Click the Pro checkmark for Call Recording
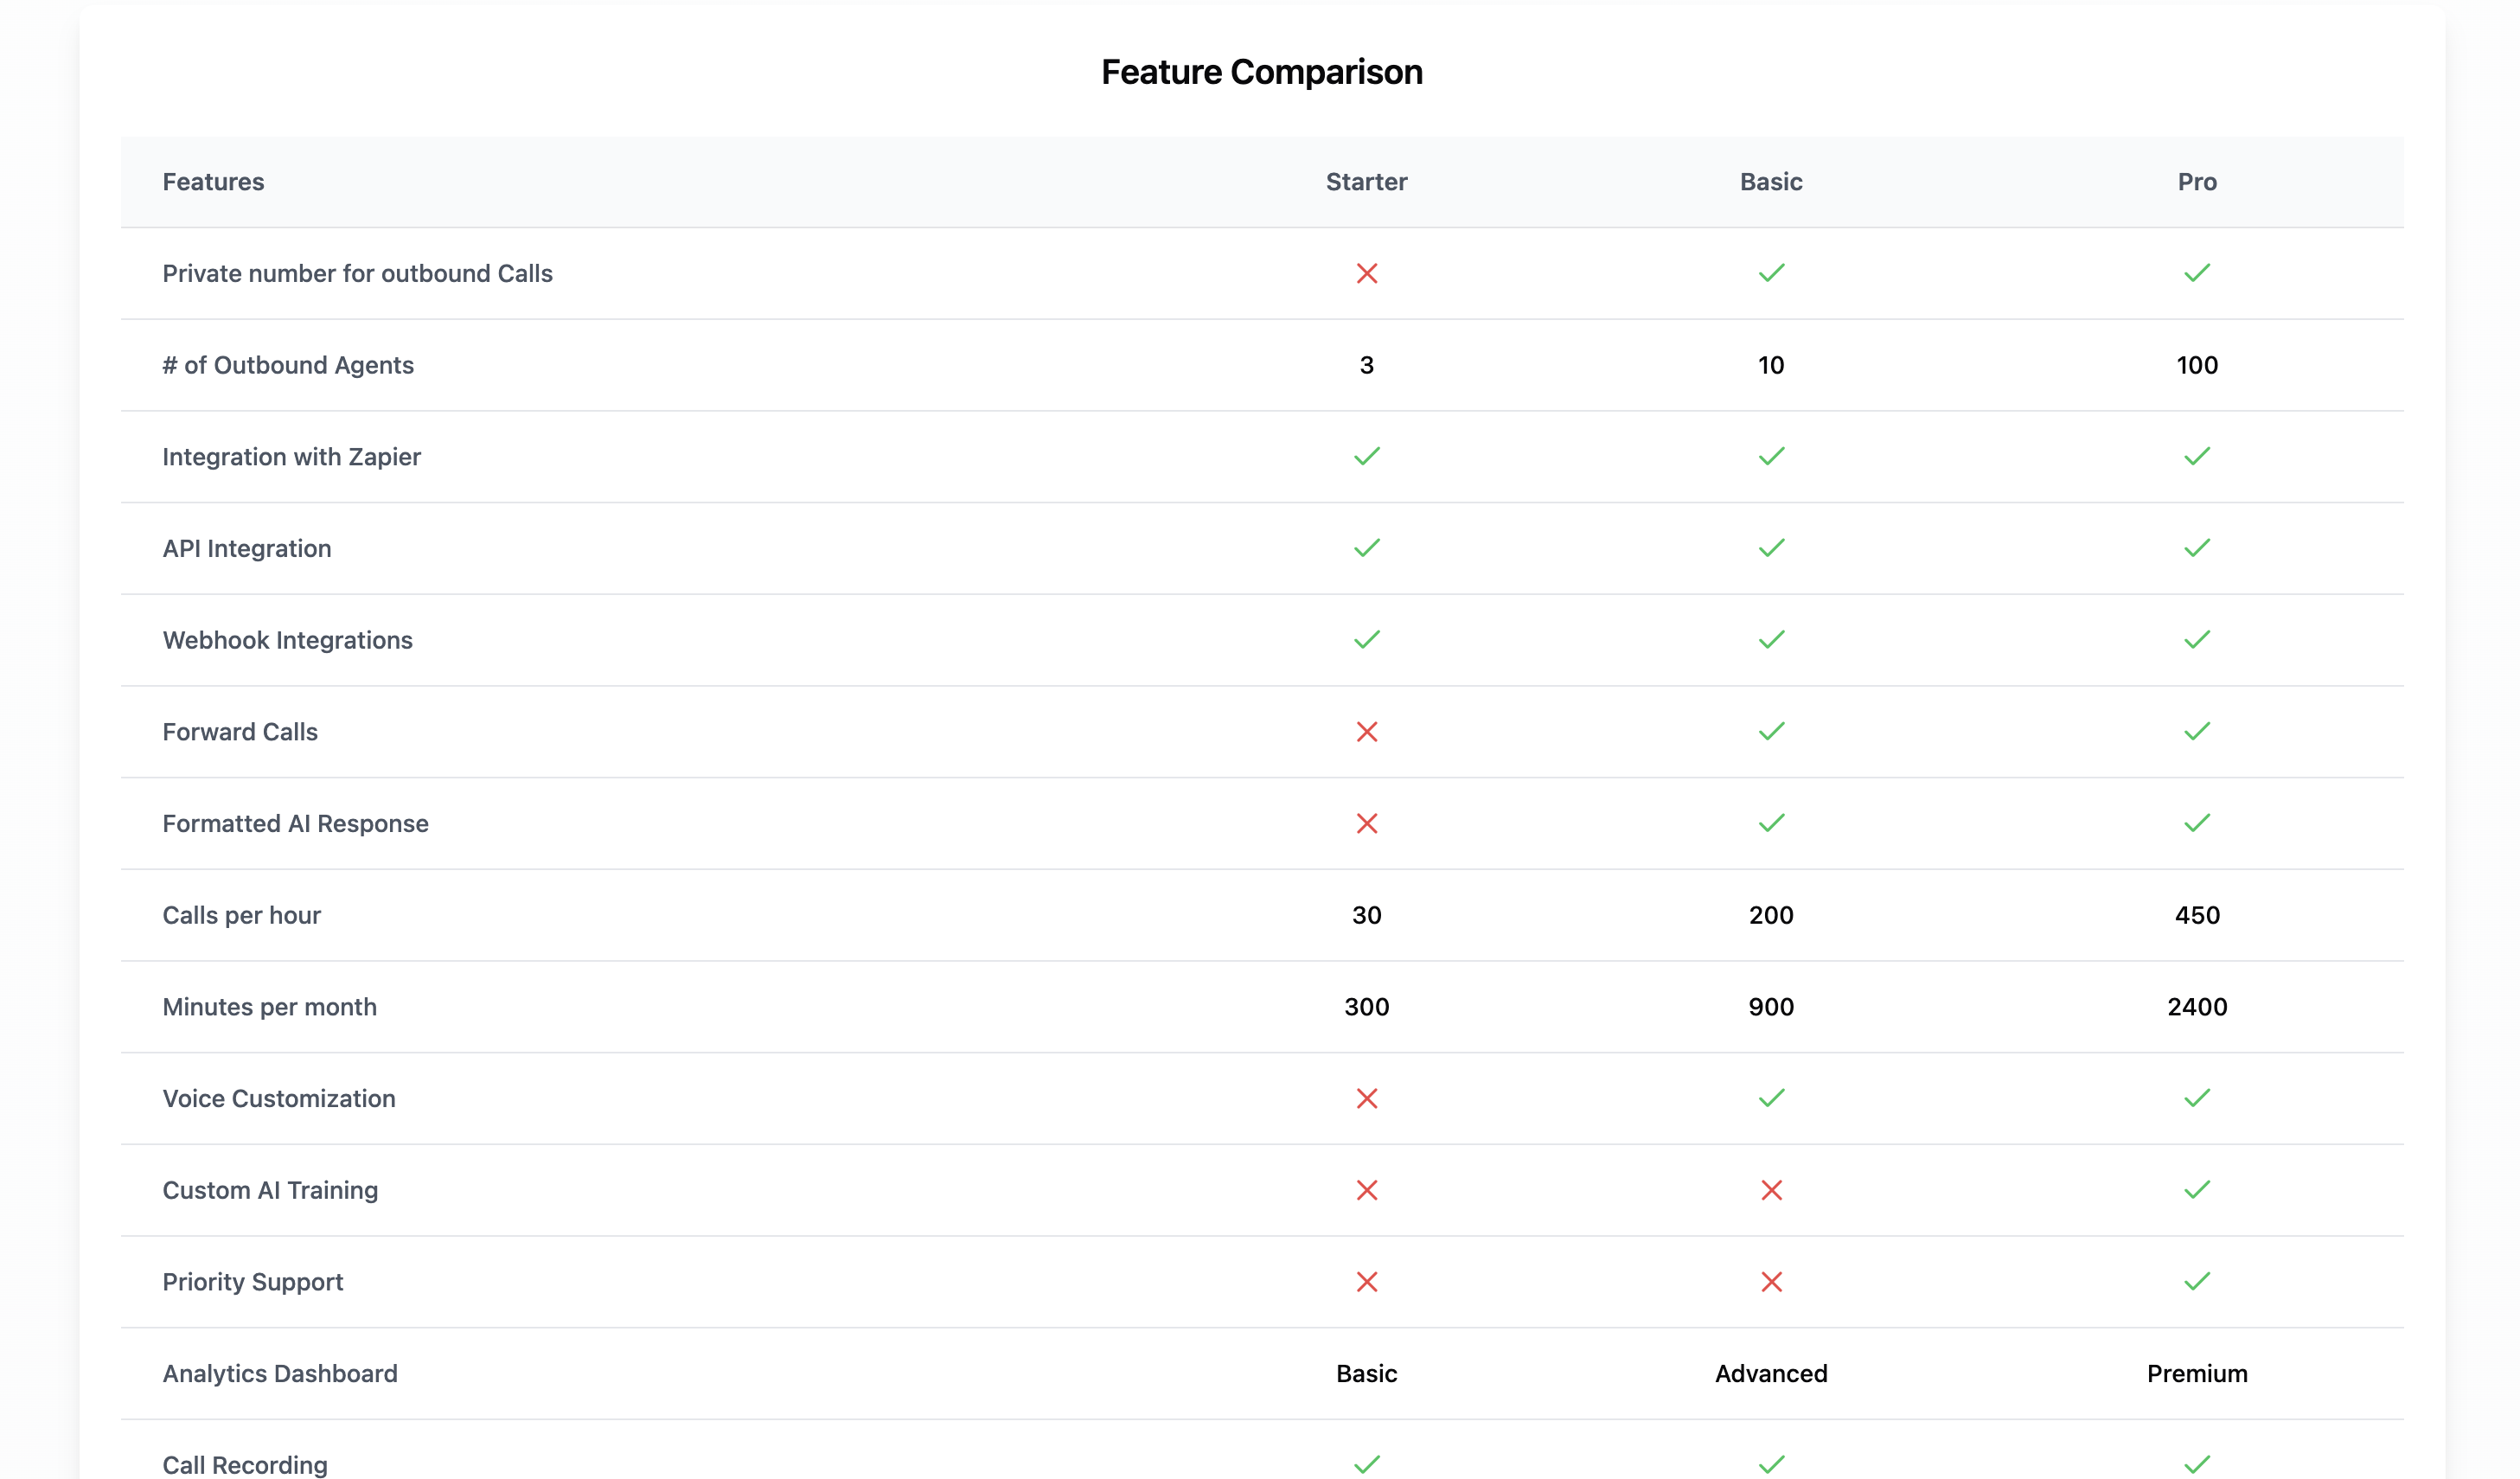 [x=2196, y=1464]
